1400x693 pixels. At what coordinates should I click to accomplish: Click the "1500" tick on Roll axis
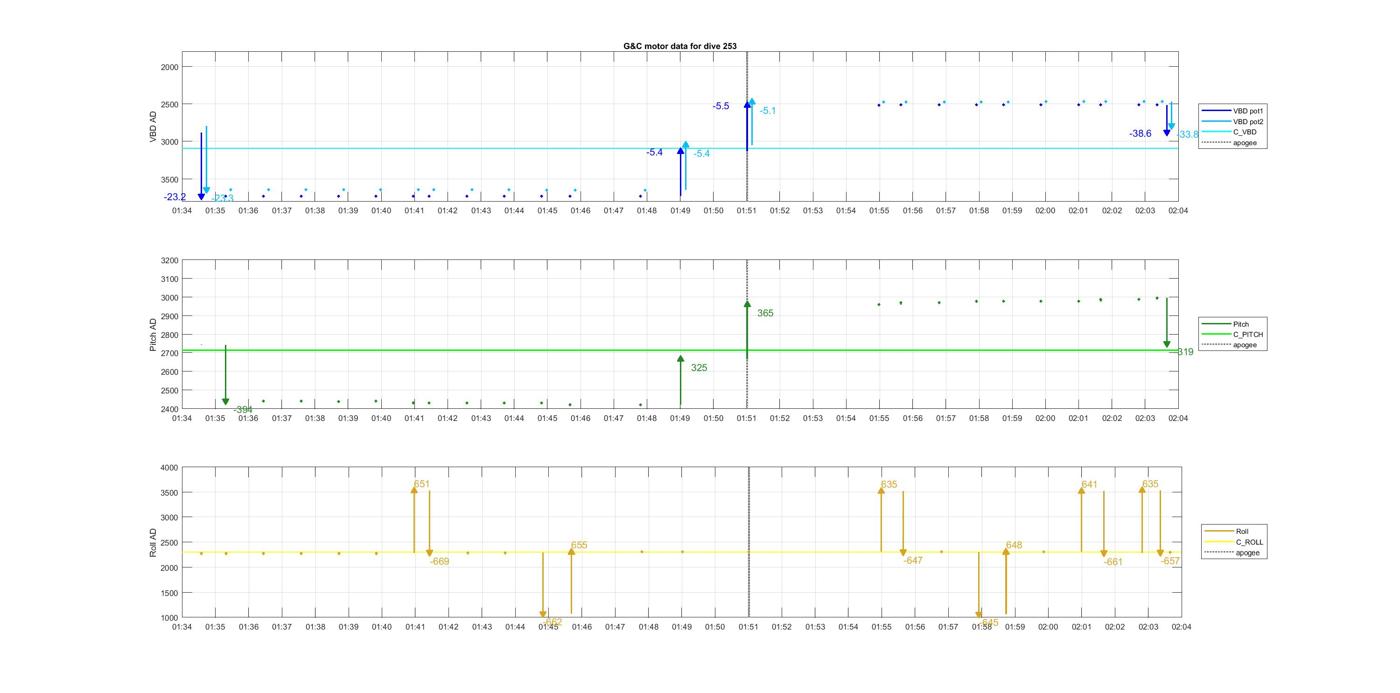point(170,593)
